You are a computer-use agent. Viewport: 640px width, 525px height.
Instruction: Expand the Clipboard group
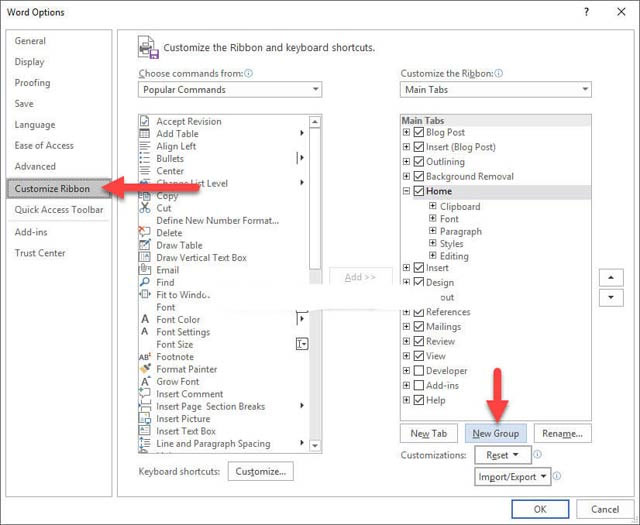point(433,206)
